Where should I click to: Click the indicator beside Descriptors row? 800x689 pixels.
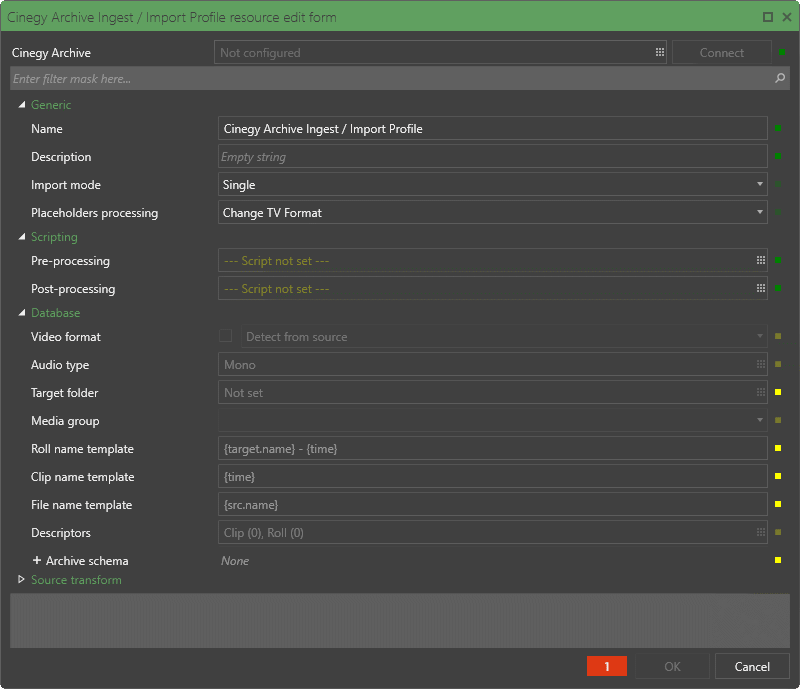point(778,532)
